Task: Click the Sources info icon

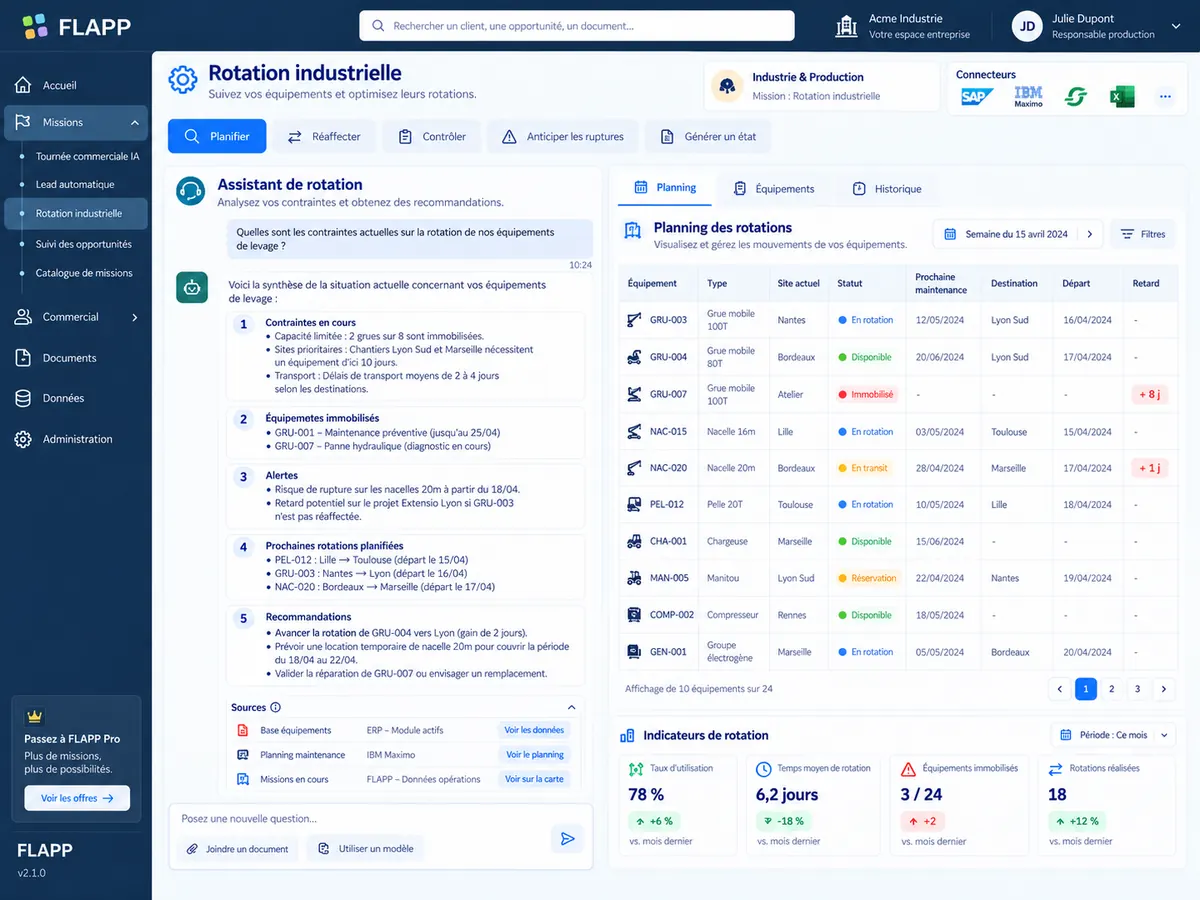Action: point(276,708)
